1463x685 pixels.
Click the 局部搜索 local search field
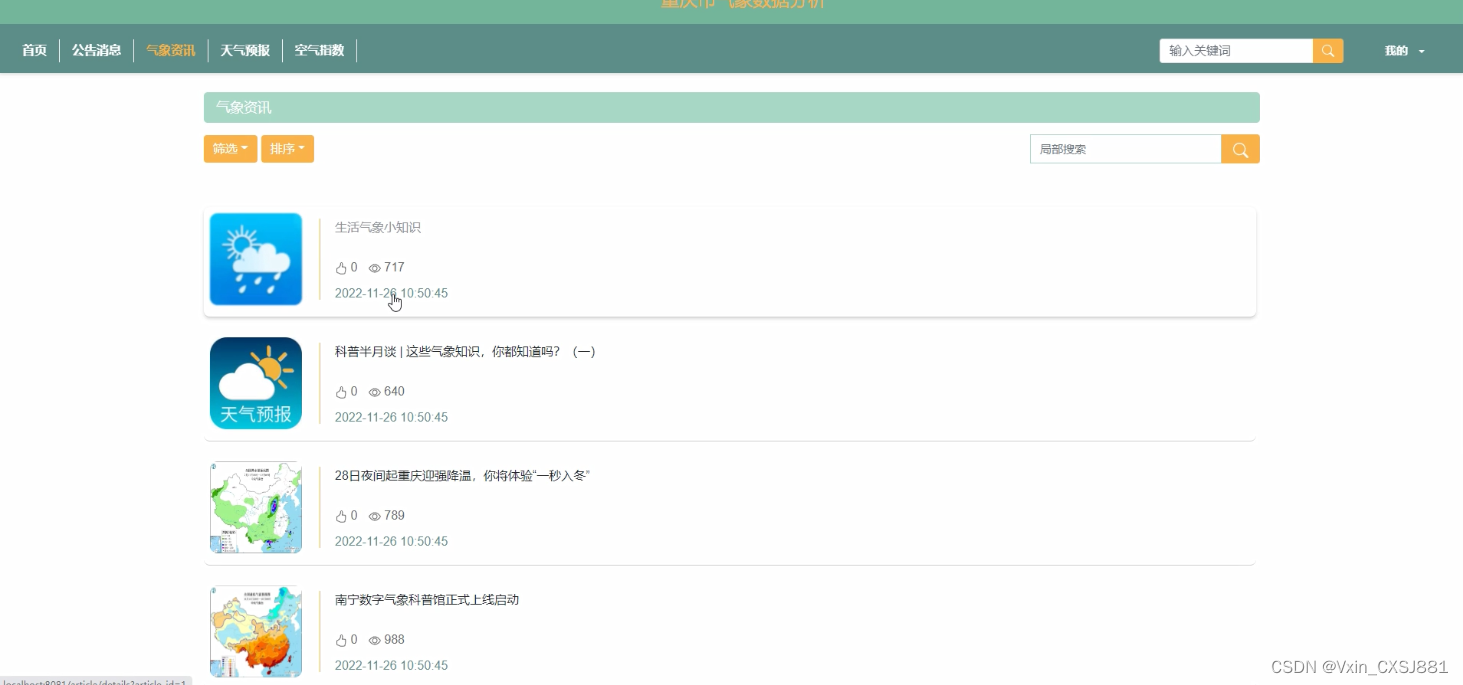1126,149
